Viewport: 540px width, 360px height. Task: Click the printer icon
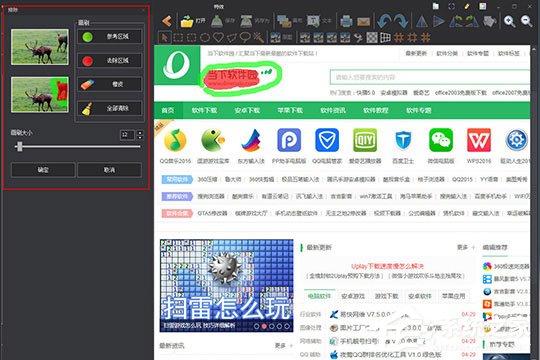pos(346,21)
